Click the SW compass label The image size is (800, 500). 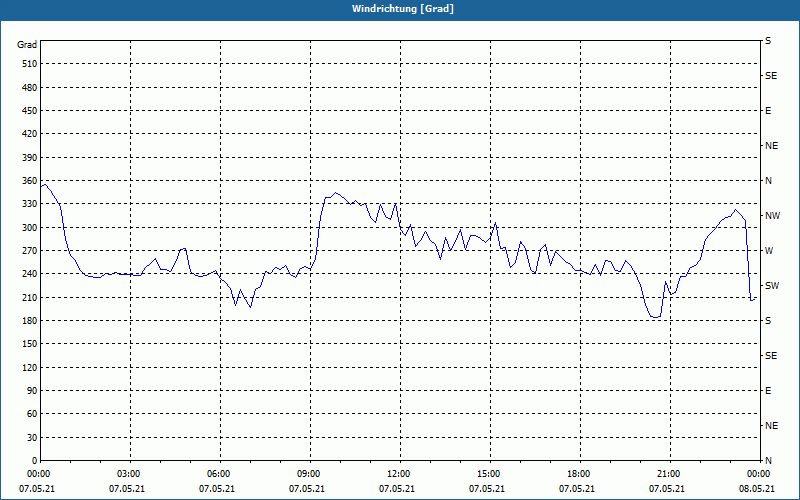[x=772, y=286]
